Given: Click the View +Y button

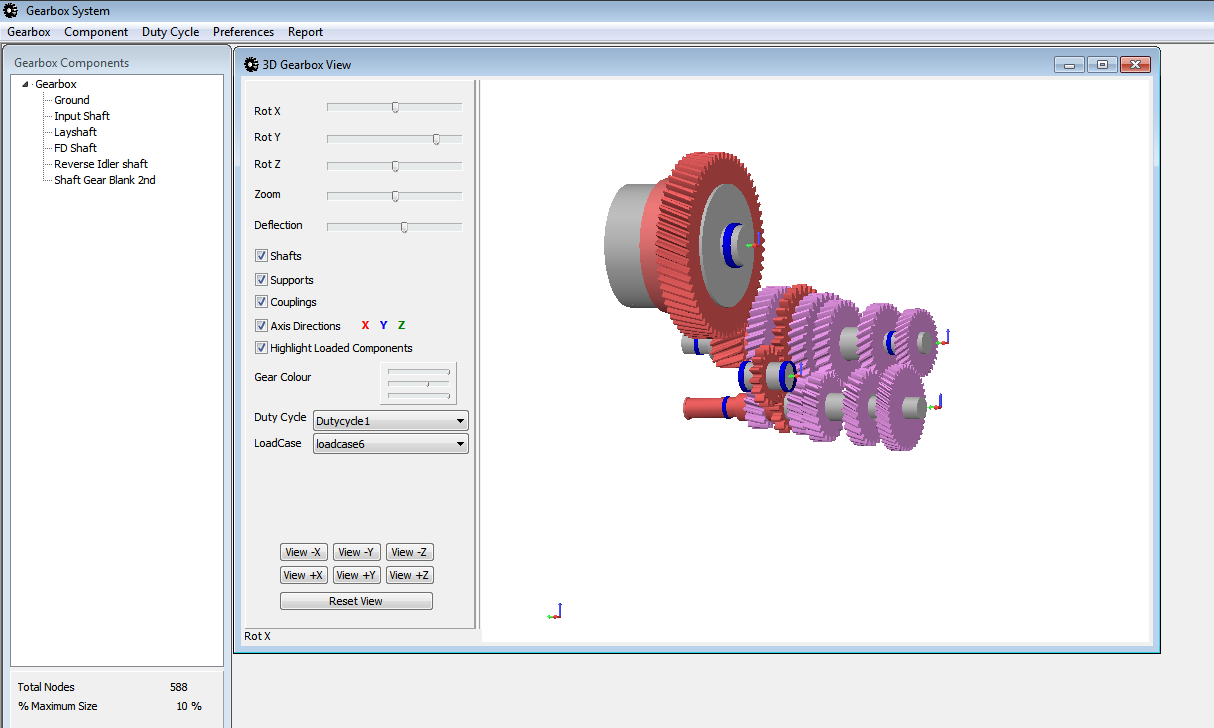Looking at the screenshot, I should [x=356, y=575].
